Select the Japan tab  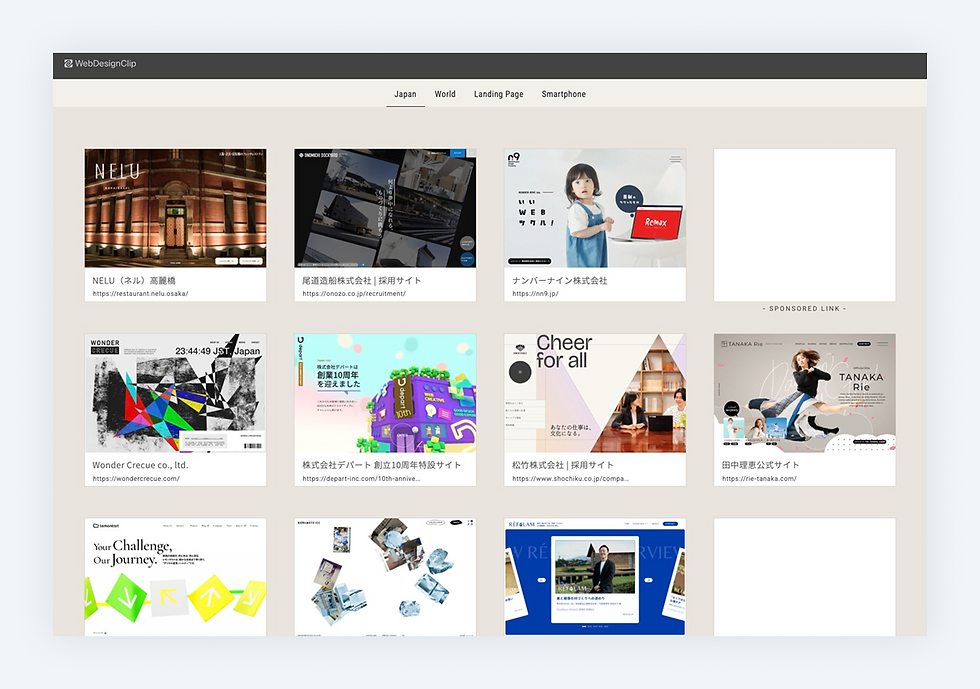pos(405,93)
